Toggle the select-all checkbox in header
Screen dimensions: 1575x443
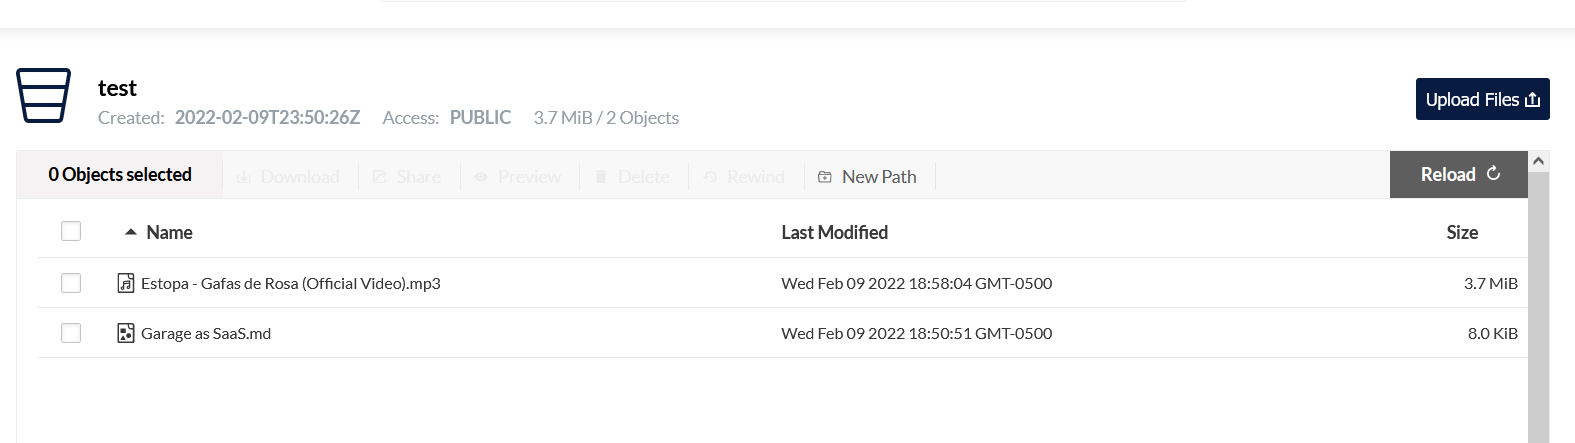pyautogui.click(x=71, y=231)
